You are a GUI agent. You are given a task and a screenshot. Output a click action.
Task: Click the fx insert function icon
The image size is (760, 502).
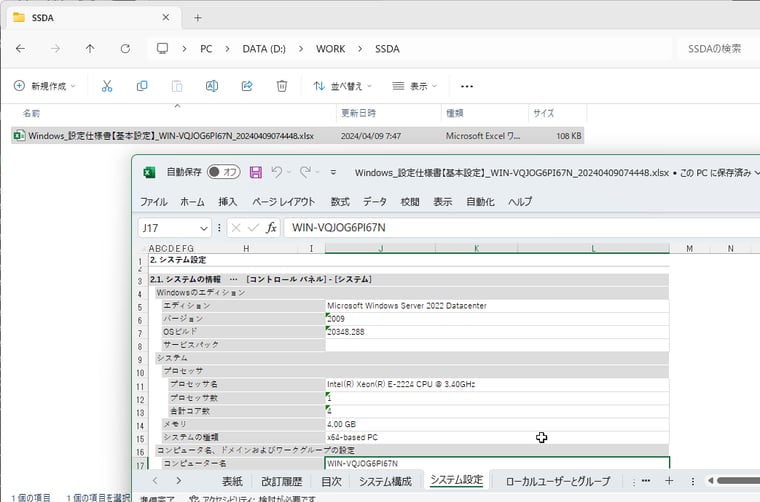click(271, 228)
